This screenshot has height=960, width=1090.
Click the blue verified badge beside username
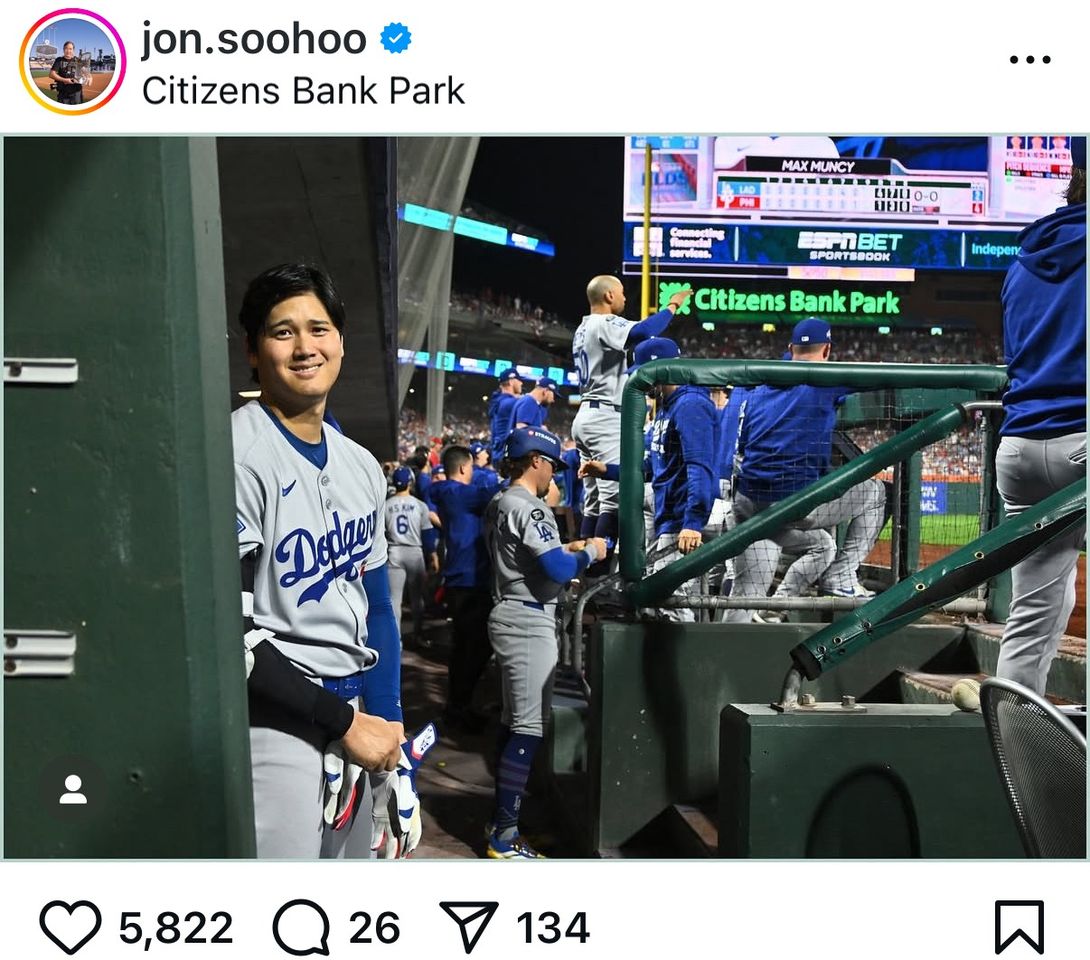pos(396,39)
